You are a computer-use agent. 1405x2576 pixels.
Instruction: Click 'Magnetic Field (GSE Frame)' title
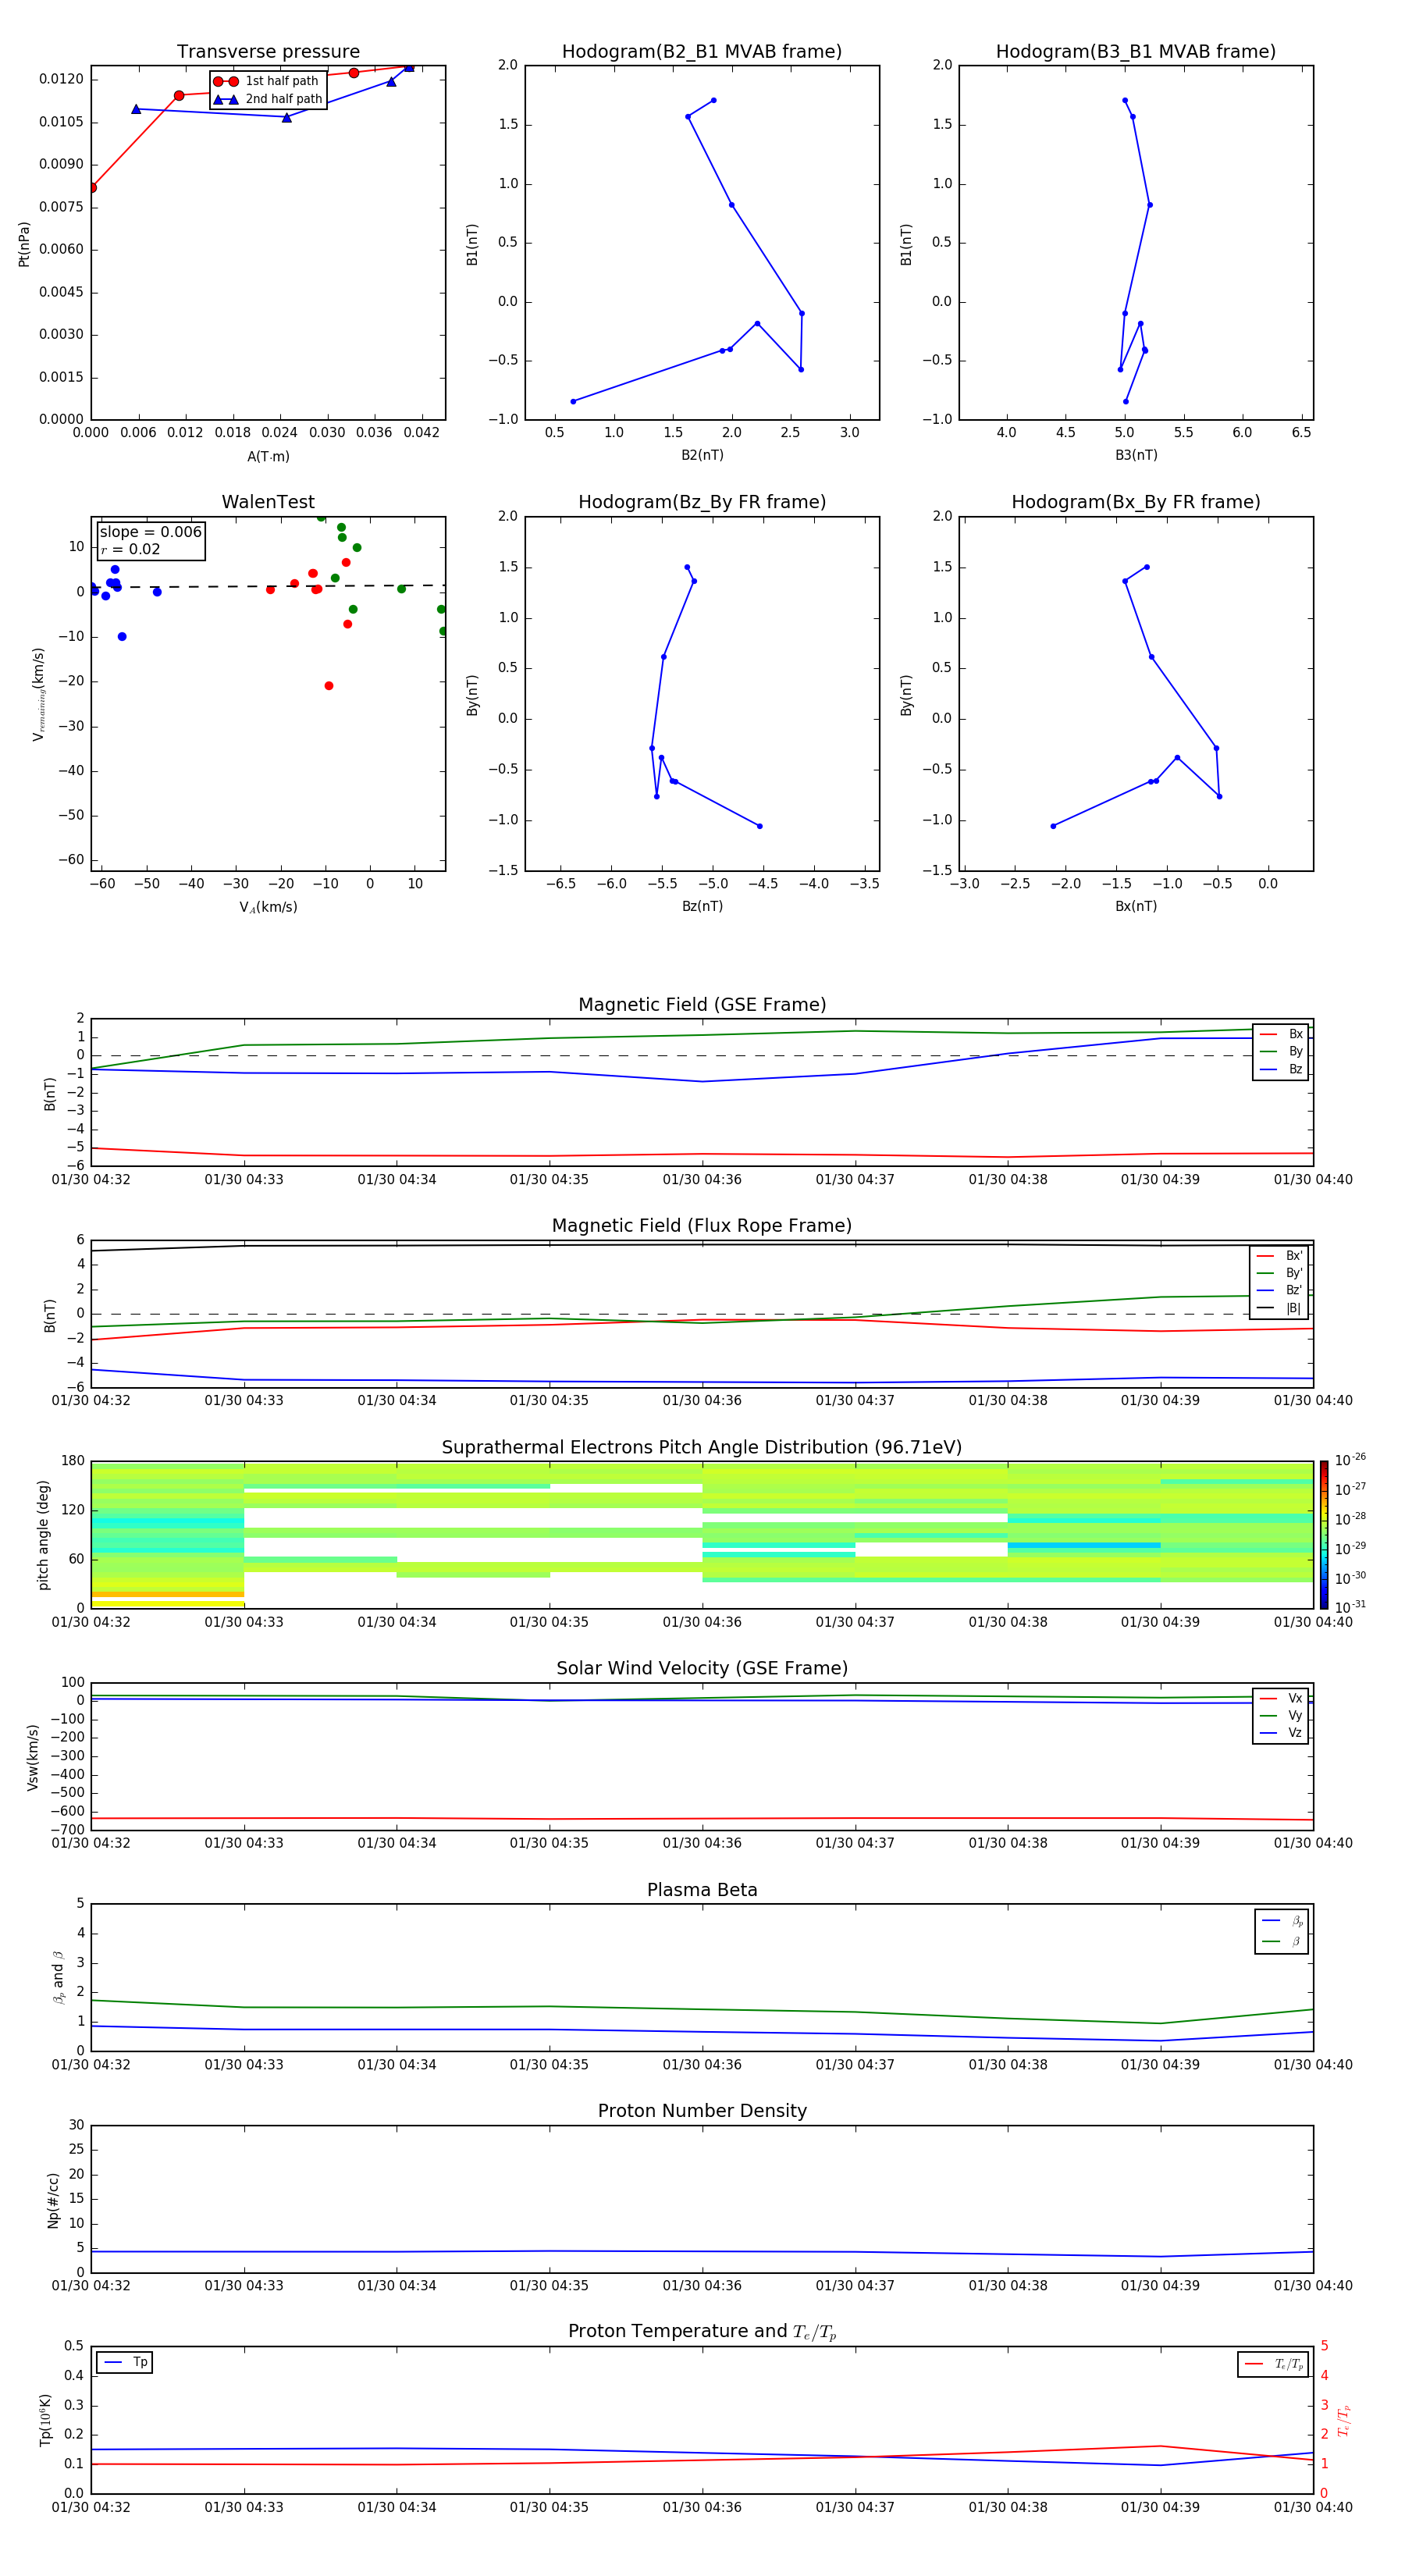pos(702,1005)
